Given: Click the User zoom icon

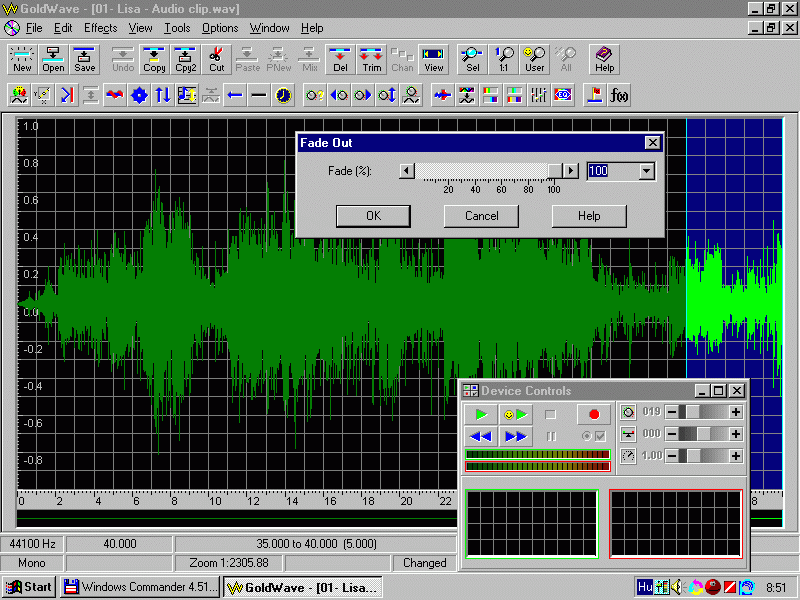Looking at the screenshot, I should pyautogui.click(x=535, y=60).
